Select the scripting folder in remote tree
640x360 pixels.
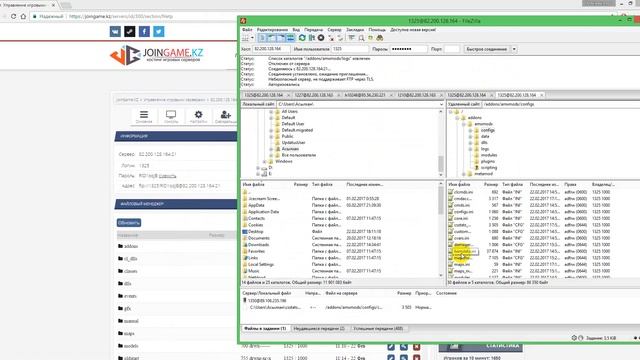click(x=489, y=168)
